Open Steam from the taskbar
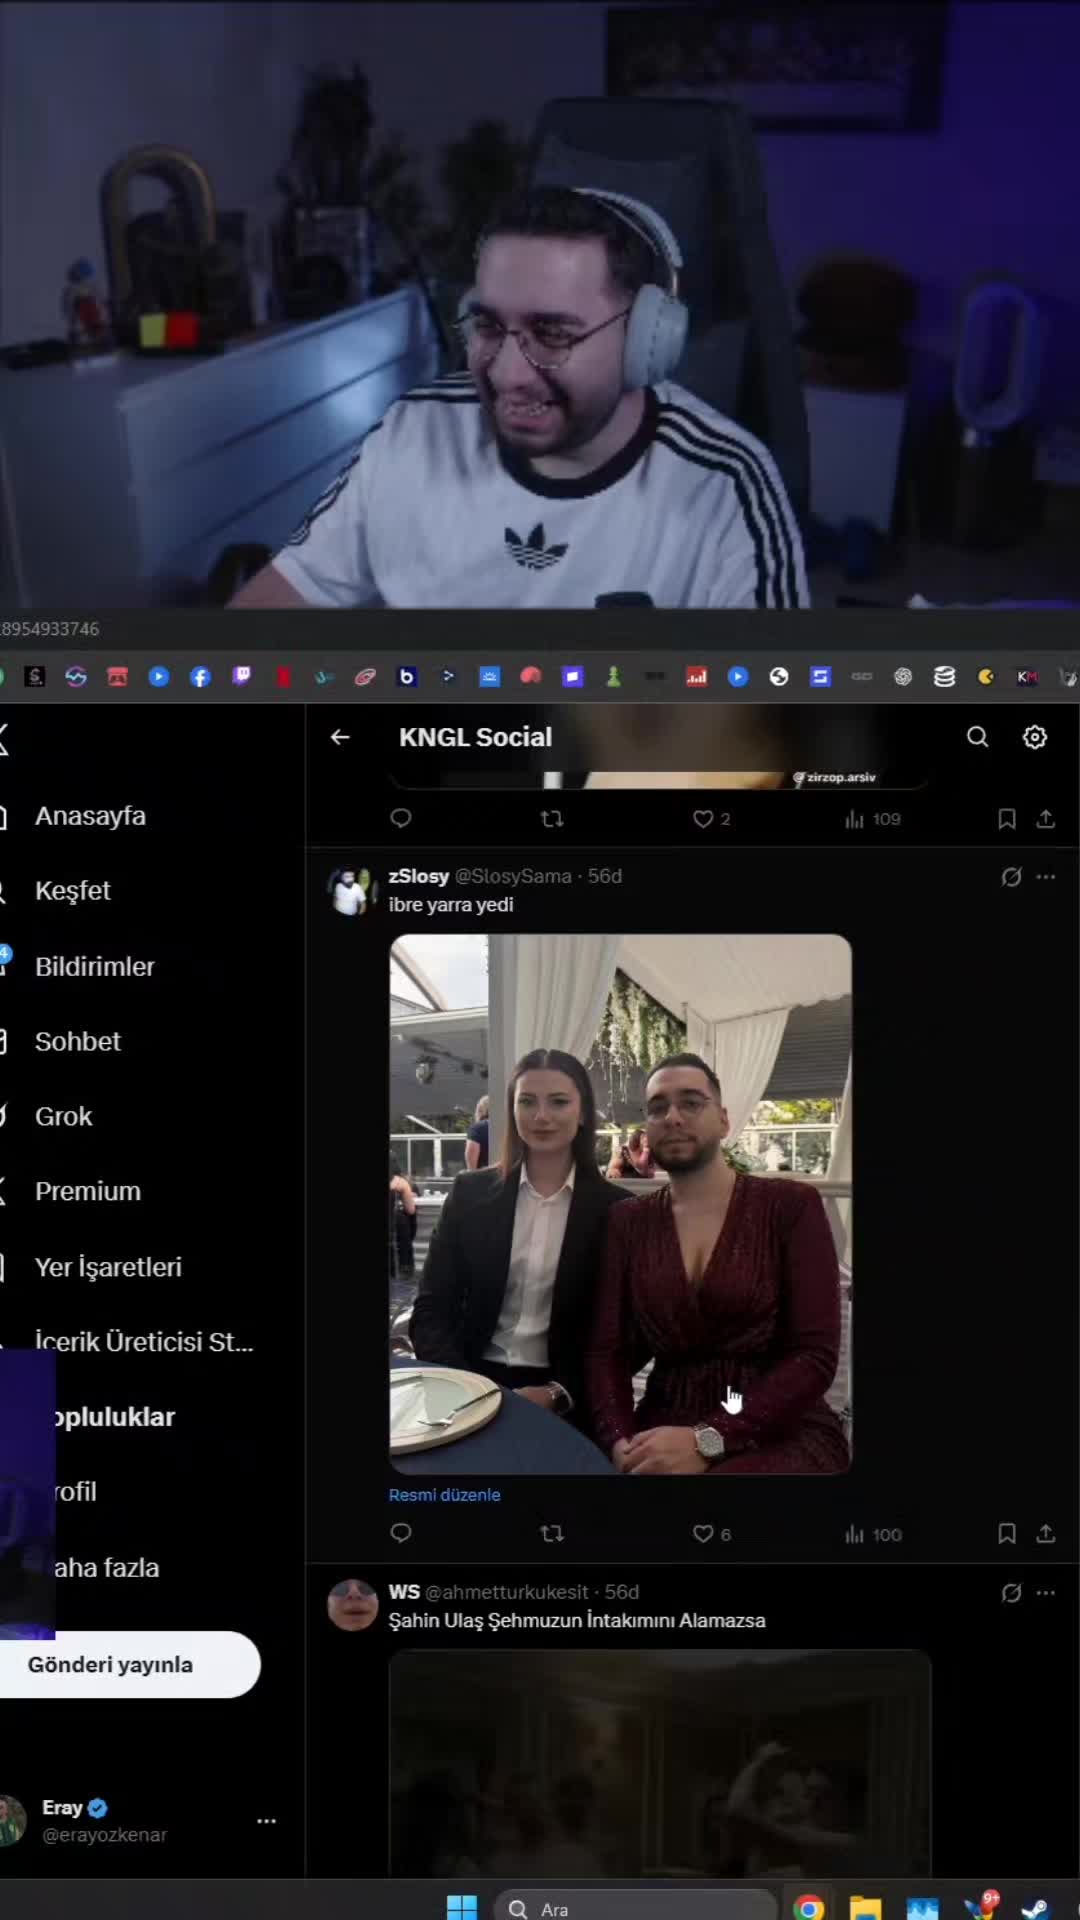 click(x=1035, y=1907)
